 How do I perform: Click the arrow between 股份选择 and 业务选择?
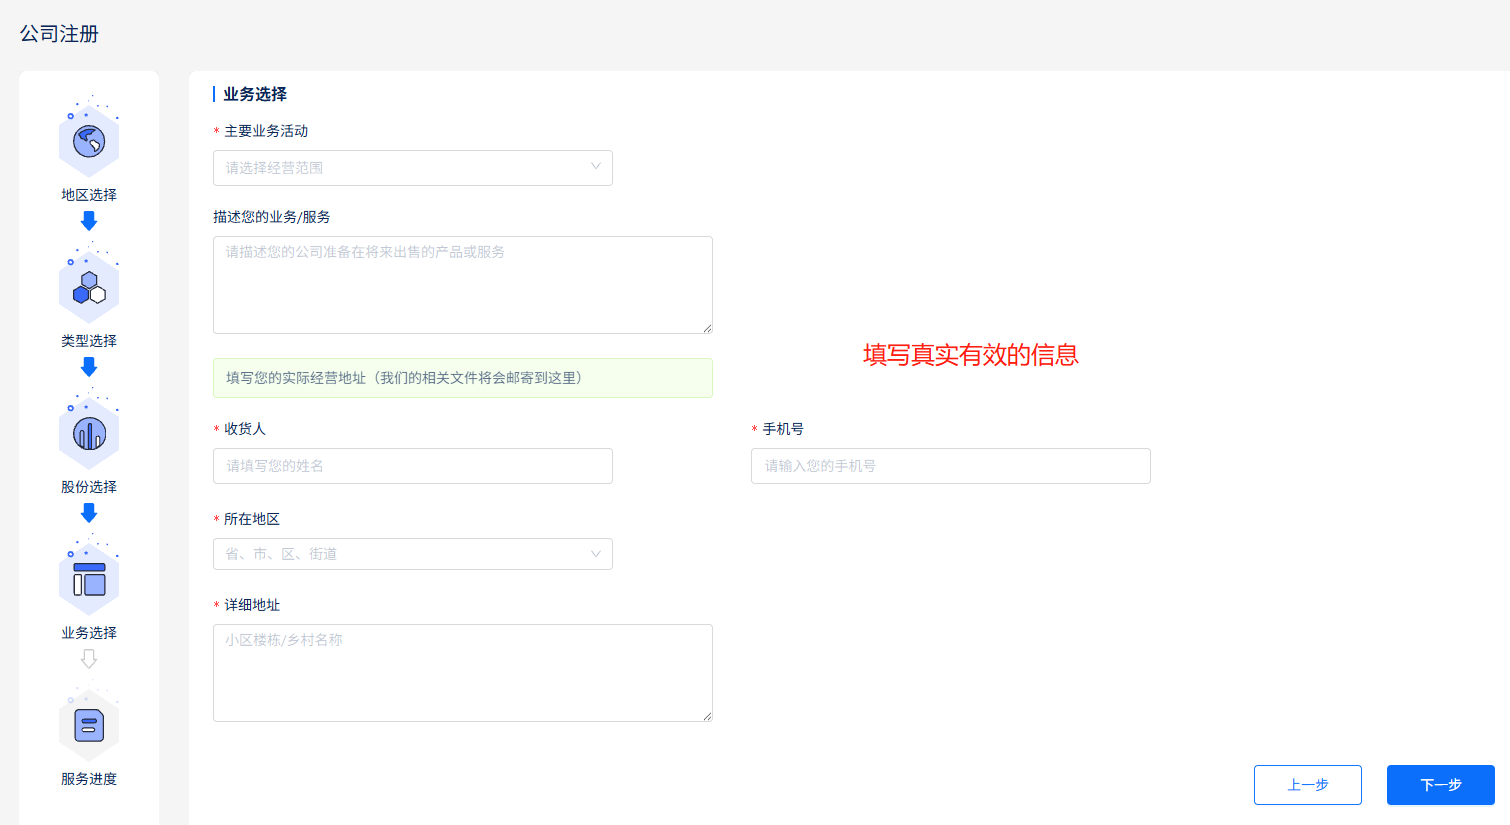pyautogui.click(x=89, y=513)
